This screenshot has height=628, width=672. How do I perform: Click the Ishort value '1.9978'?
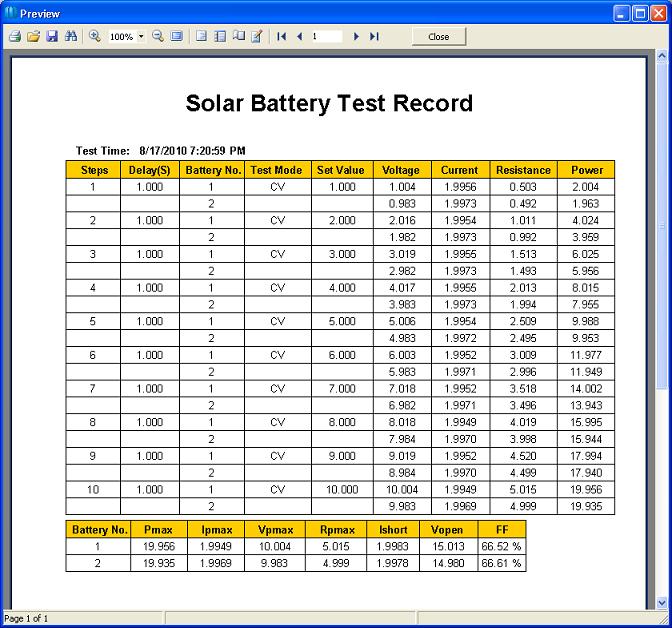393,563
